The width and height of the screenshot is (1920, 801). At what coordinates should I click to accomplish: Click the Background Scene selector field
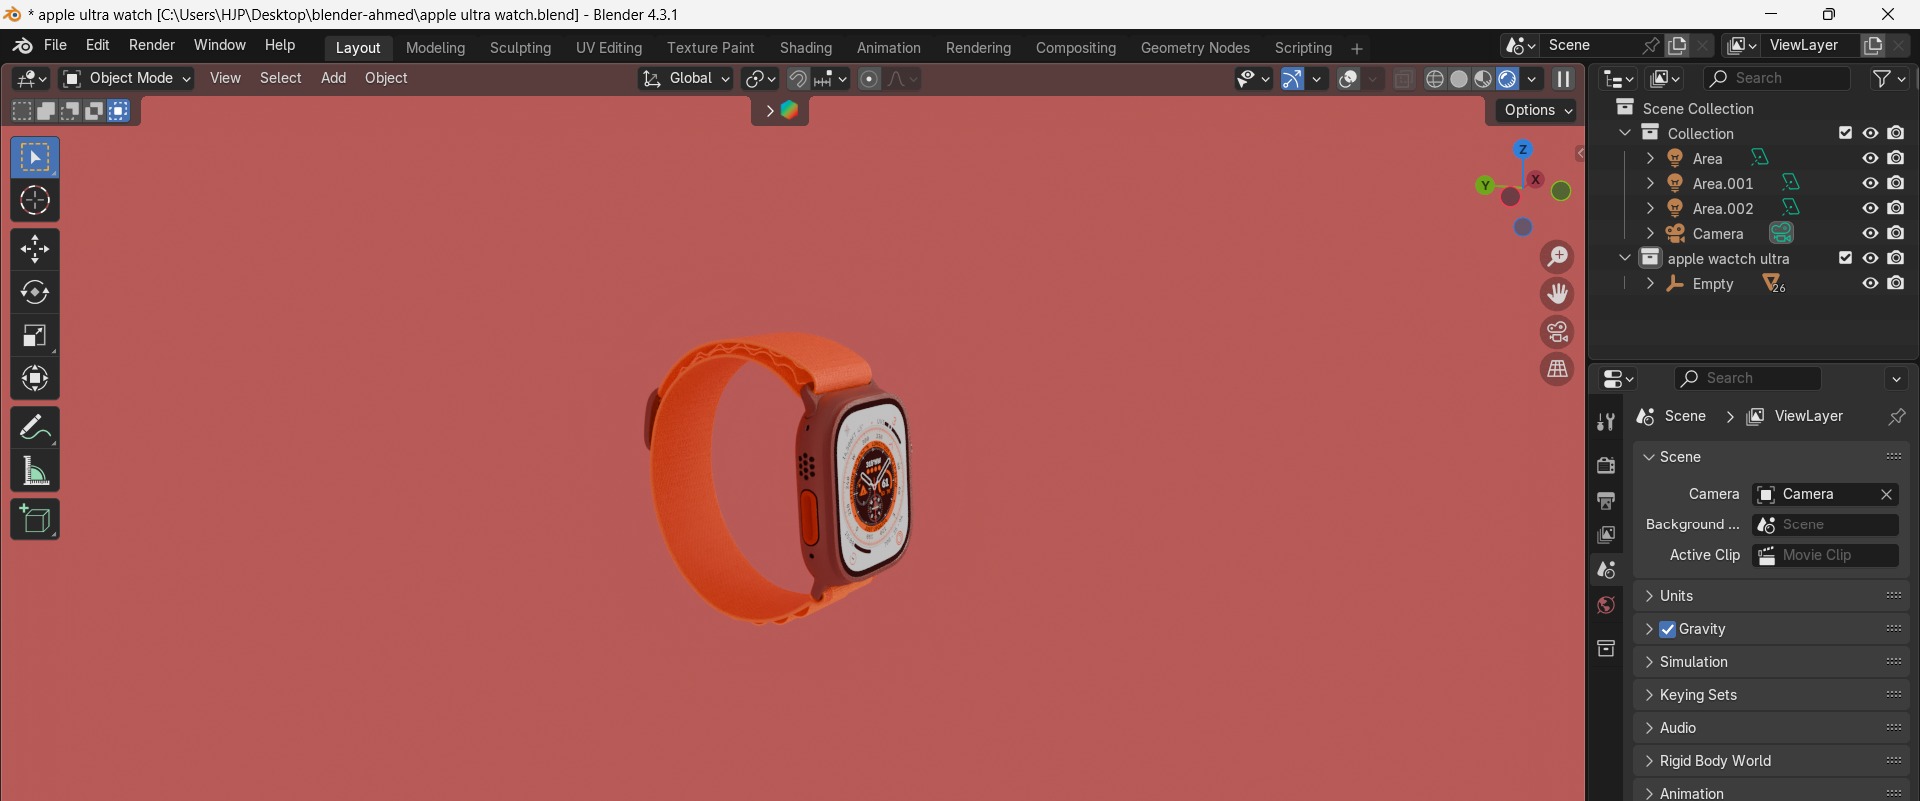[1826, 525]
